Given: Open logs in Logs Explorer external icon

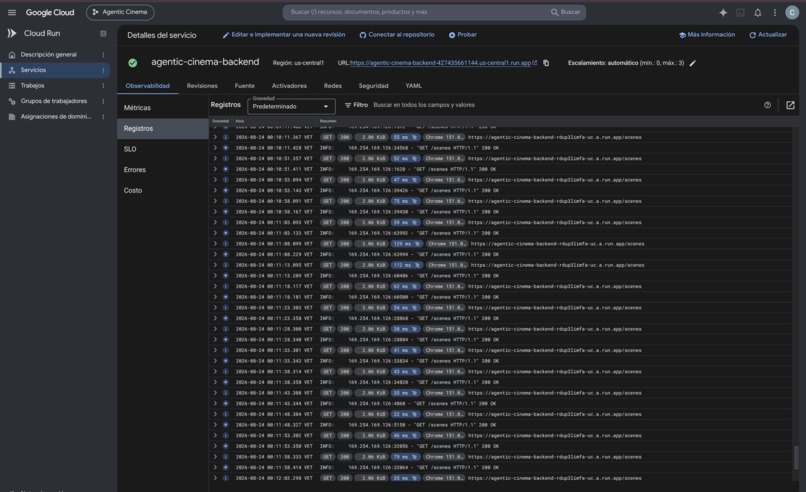Looking at the screenshot, I should [x=790, y=105].
